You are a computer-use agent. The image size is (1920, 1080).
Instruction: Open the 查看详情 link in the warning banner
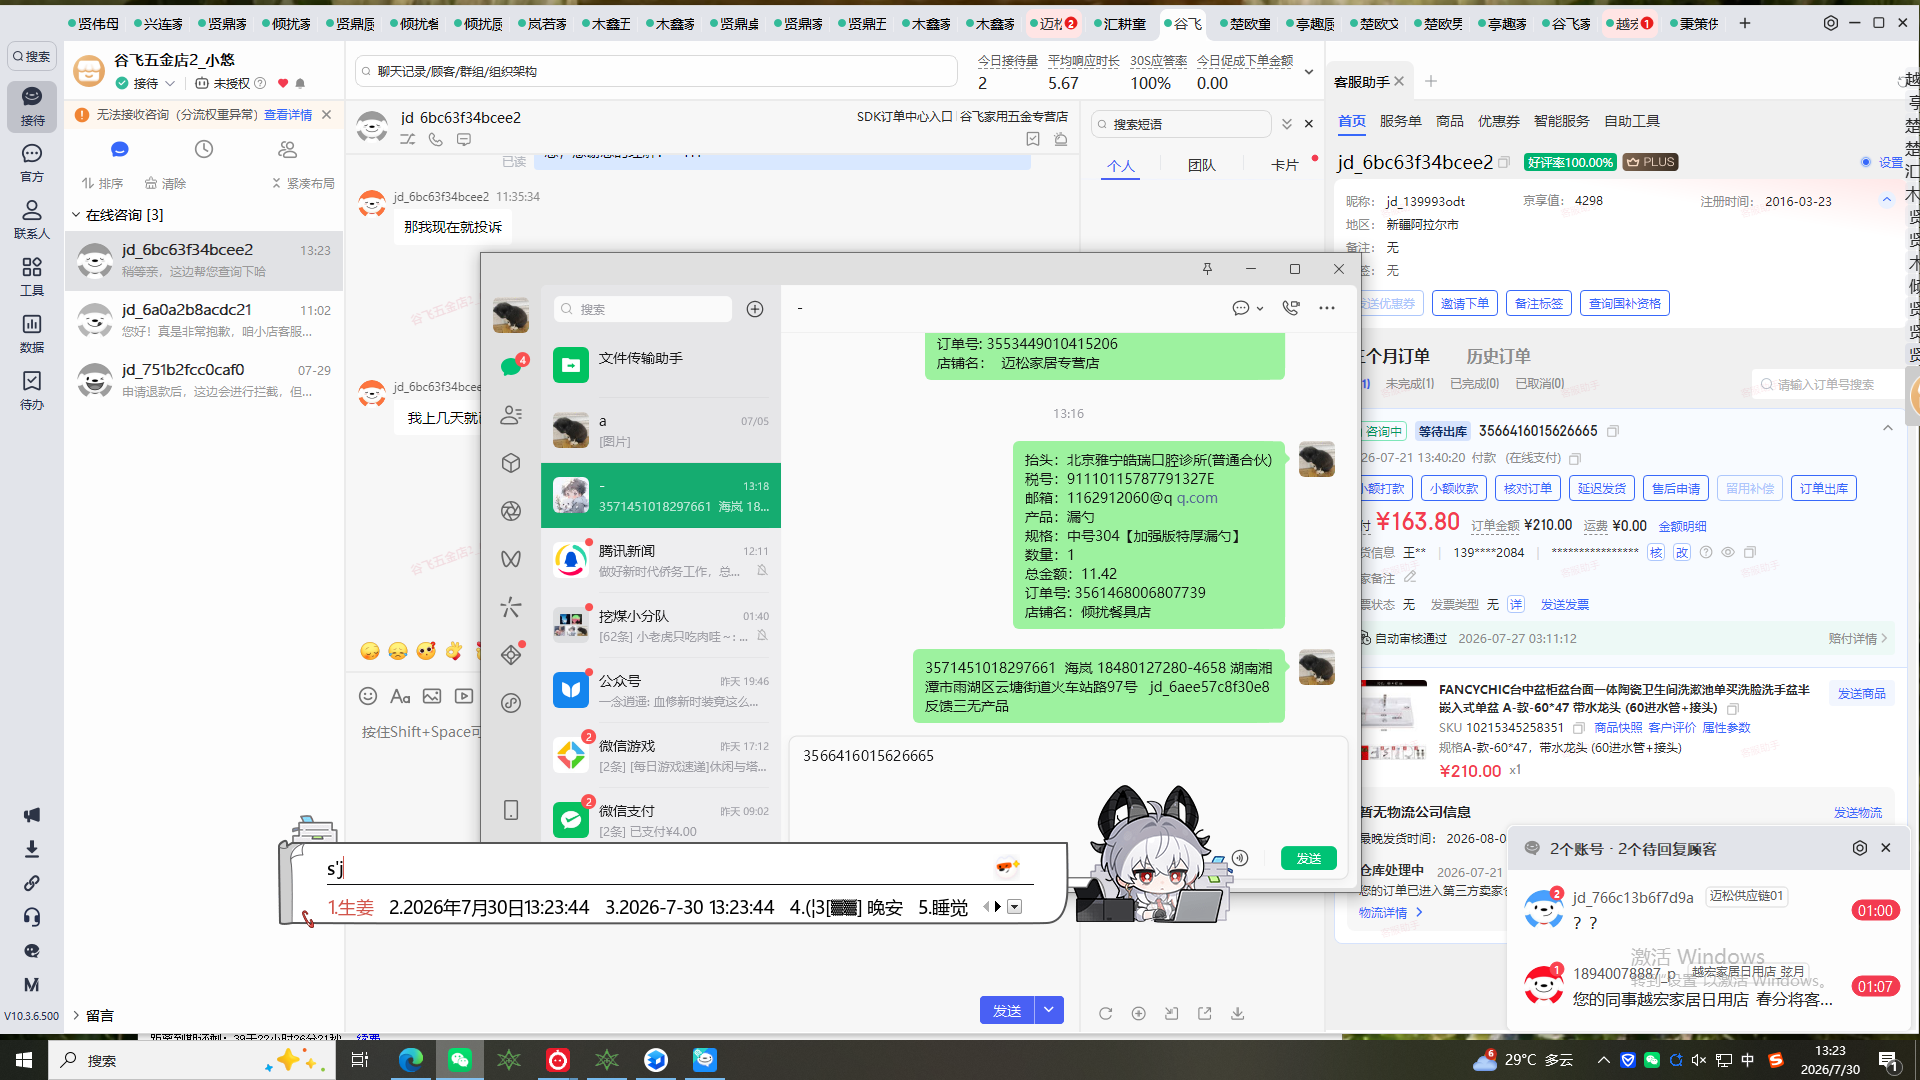288,115
